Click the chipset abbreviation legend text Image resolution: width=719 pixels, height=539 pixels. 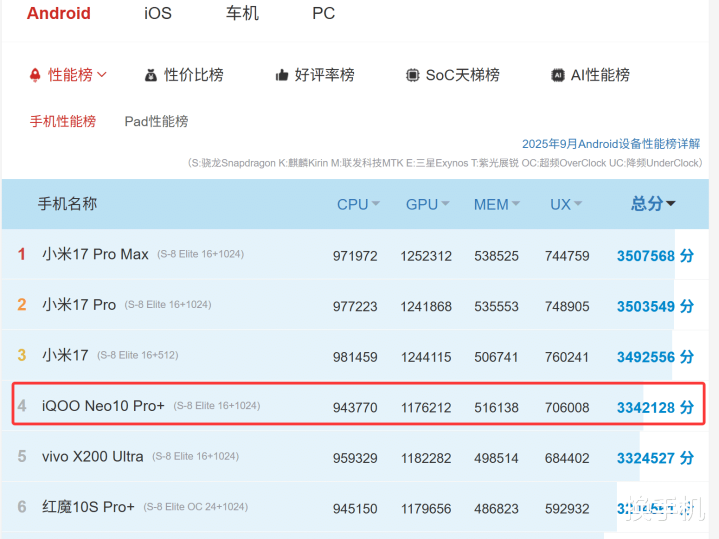445,163
